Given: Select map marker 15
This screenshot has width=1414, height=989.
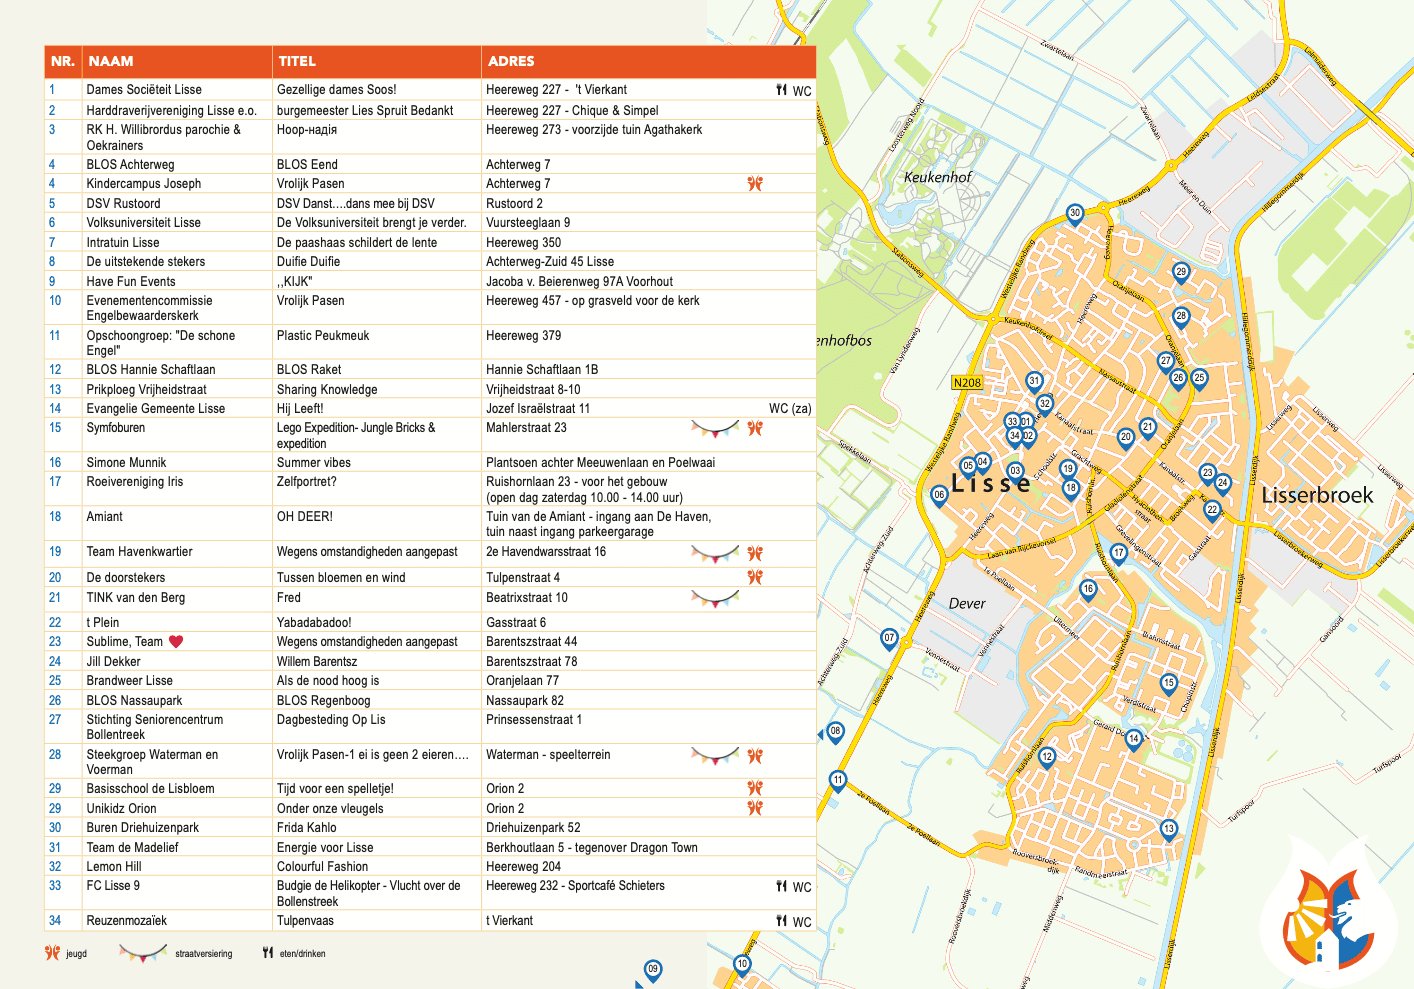Looking at the screenshot, I should click(x=1169, y=685).
